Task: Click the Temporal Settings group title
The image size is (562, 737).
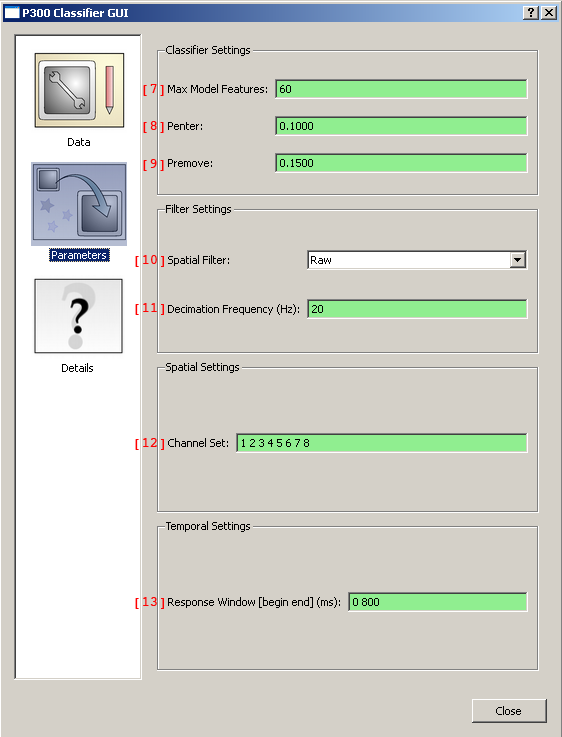Action: pyautogui.click(x=208, y=526)
